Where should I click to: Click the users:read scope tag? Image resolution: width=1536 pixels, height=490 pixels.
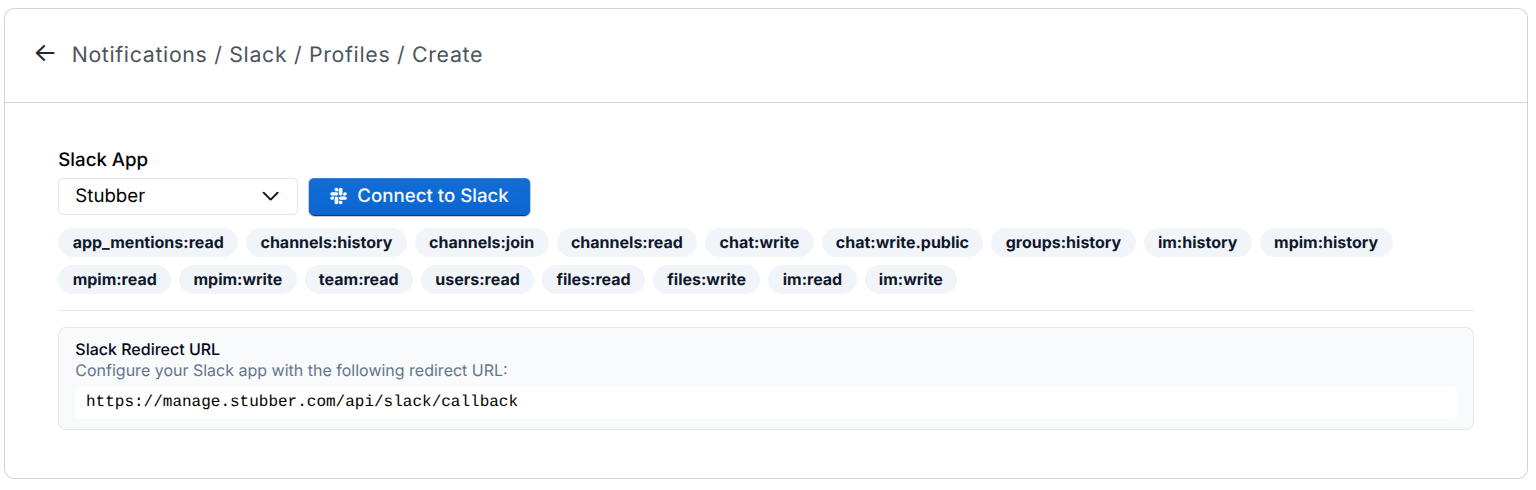tap(477, 280)
